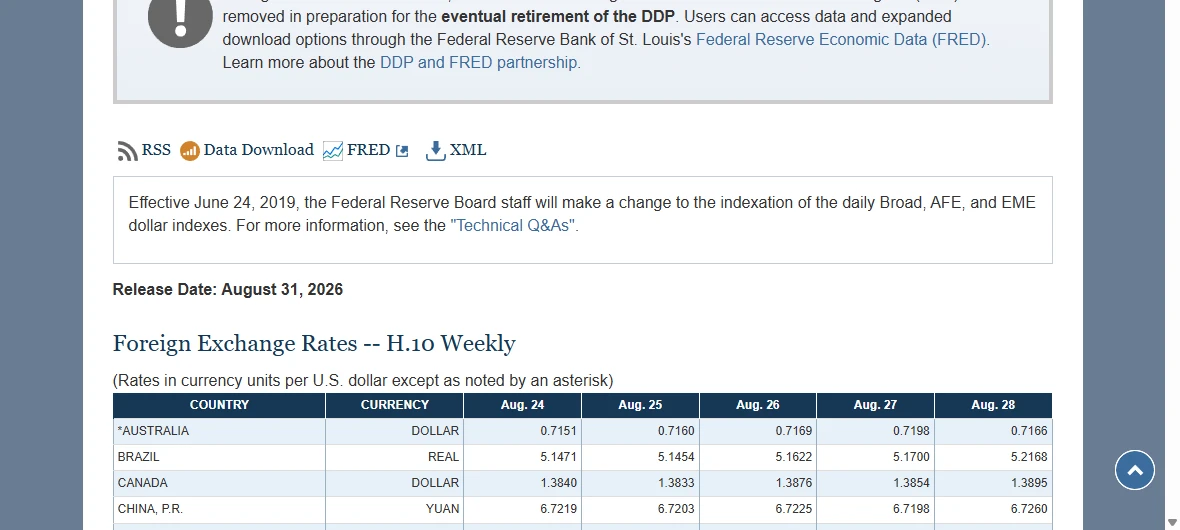Click the scroll-down arrow of the page scrollbar
This screenshot has height=530, width=1180.
click(x=1172, y=522)
